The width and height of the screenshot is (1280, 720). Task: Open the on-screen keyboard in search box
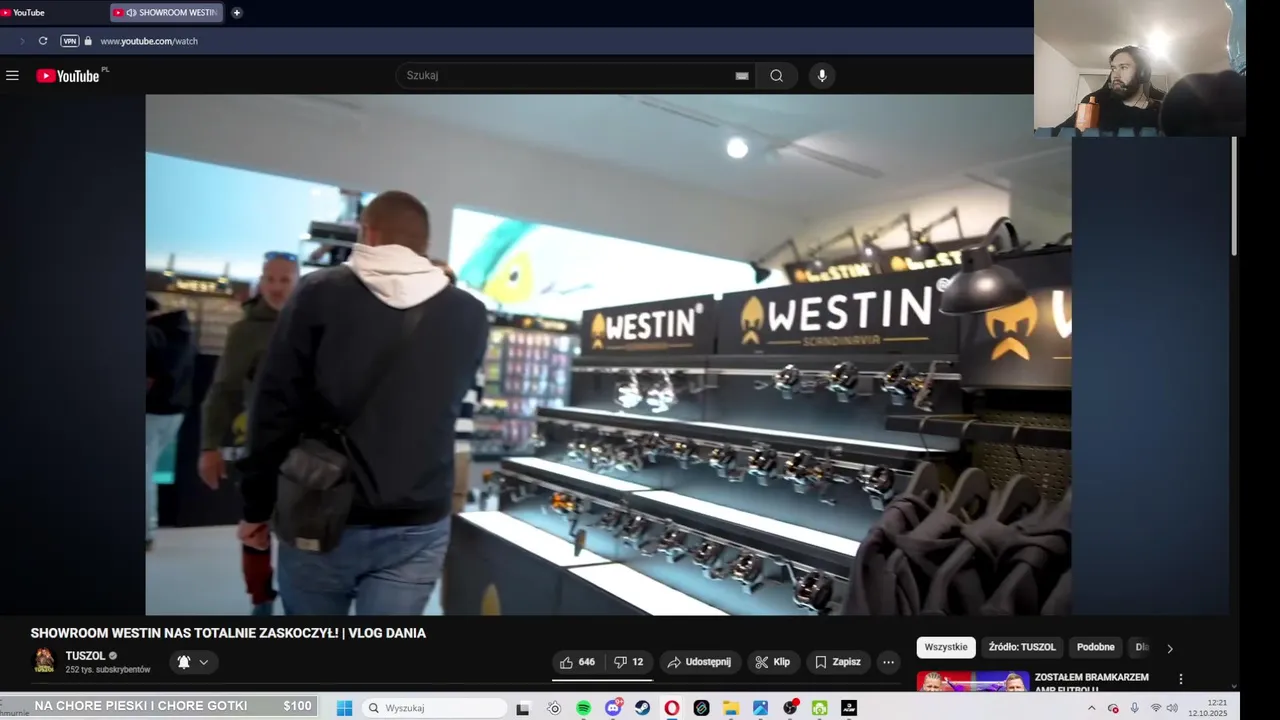tap(742, 76)
